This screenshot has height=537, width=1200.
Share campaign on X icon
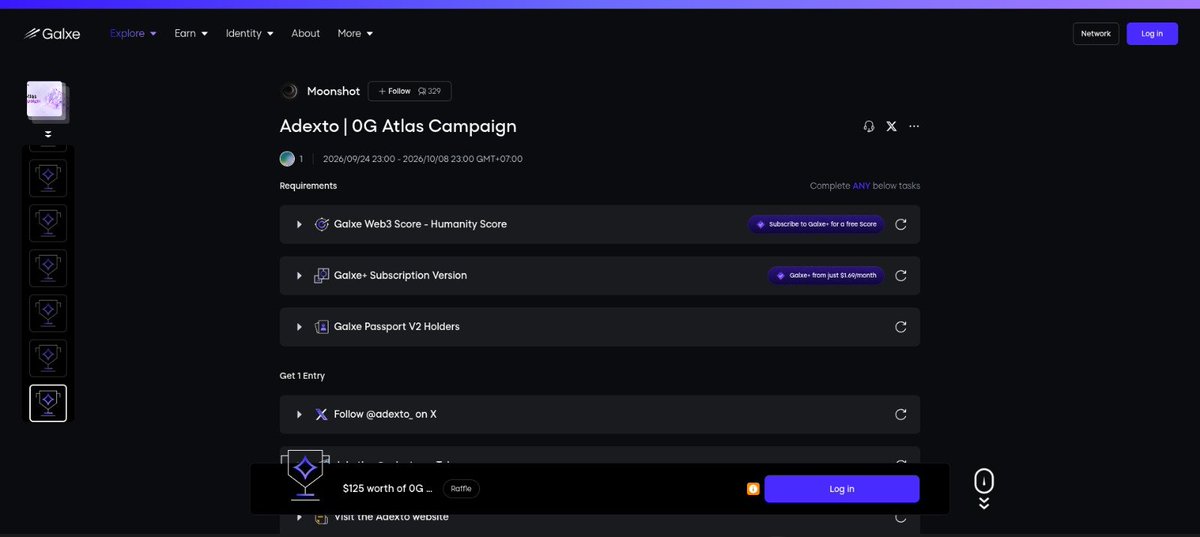[891, 127]
